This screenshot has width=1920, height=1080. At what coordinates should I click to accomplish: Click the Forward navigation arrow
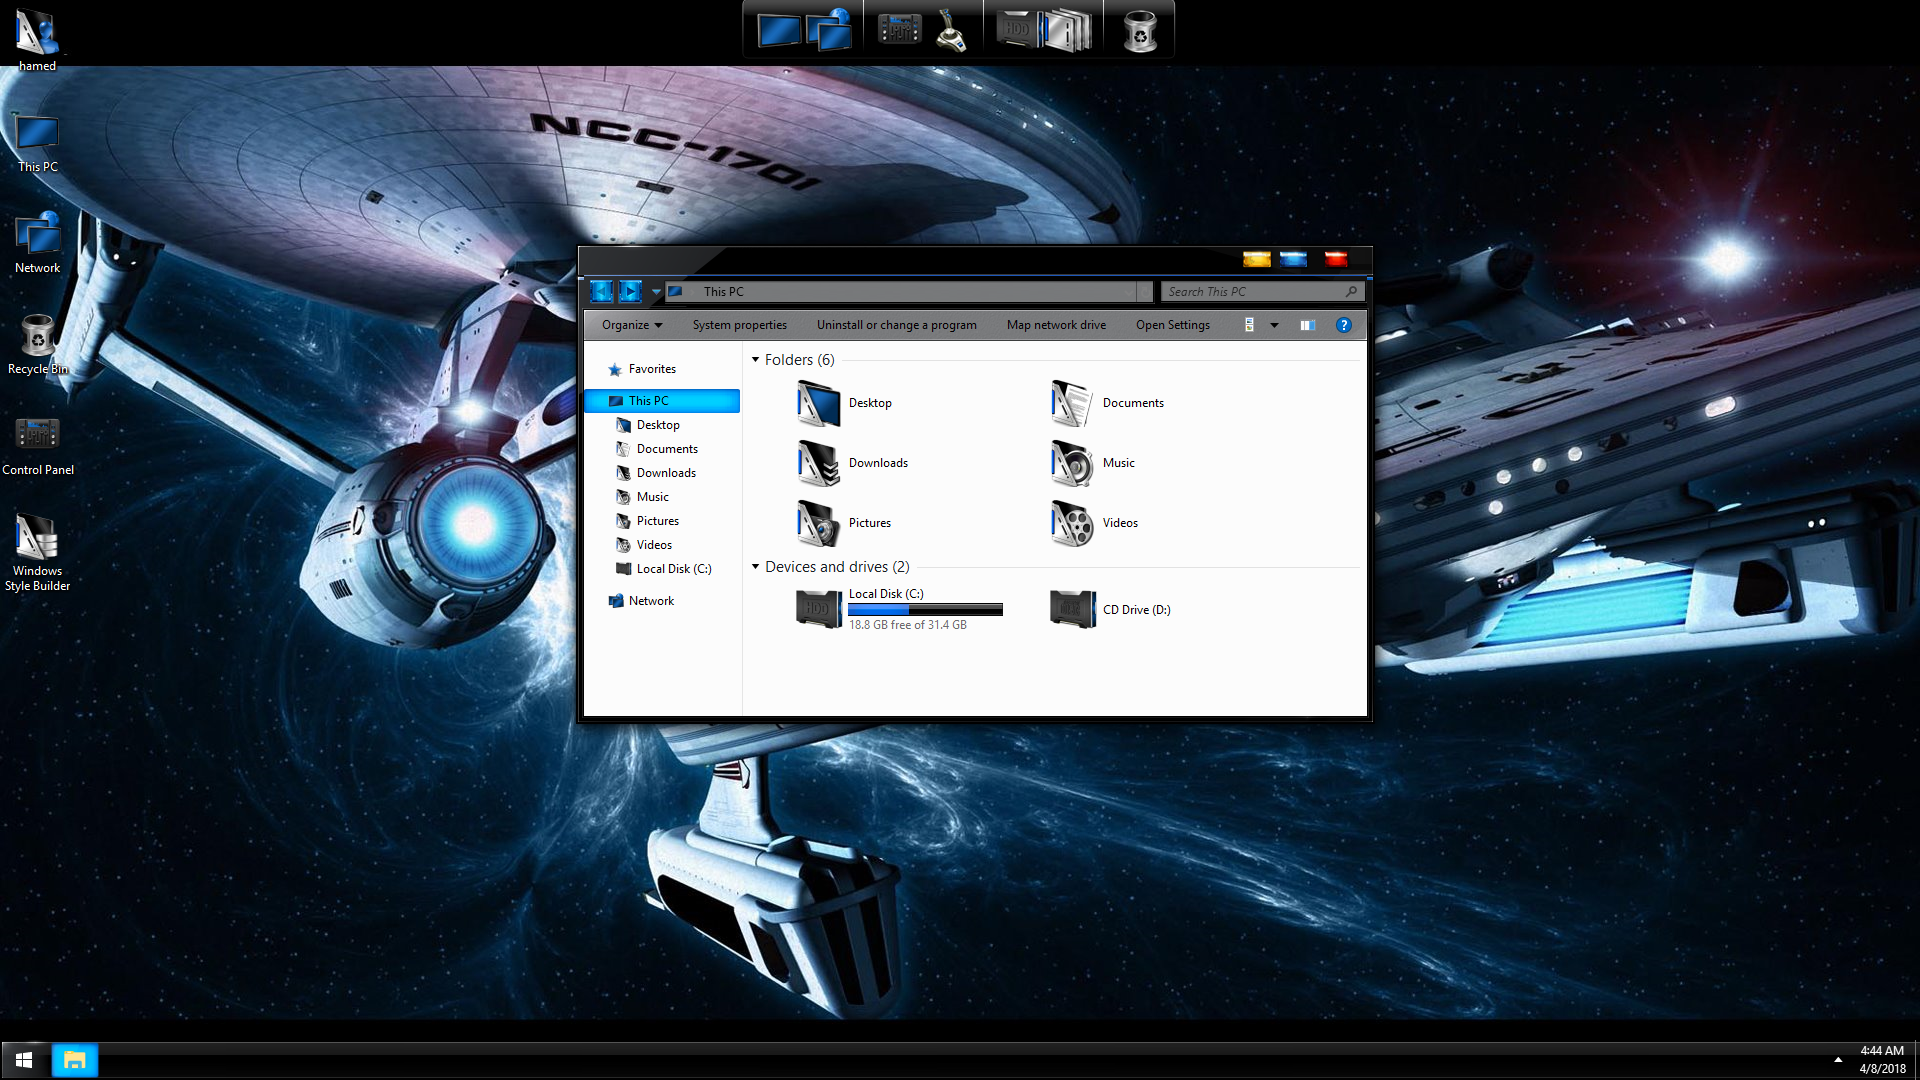630,291
